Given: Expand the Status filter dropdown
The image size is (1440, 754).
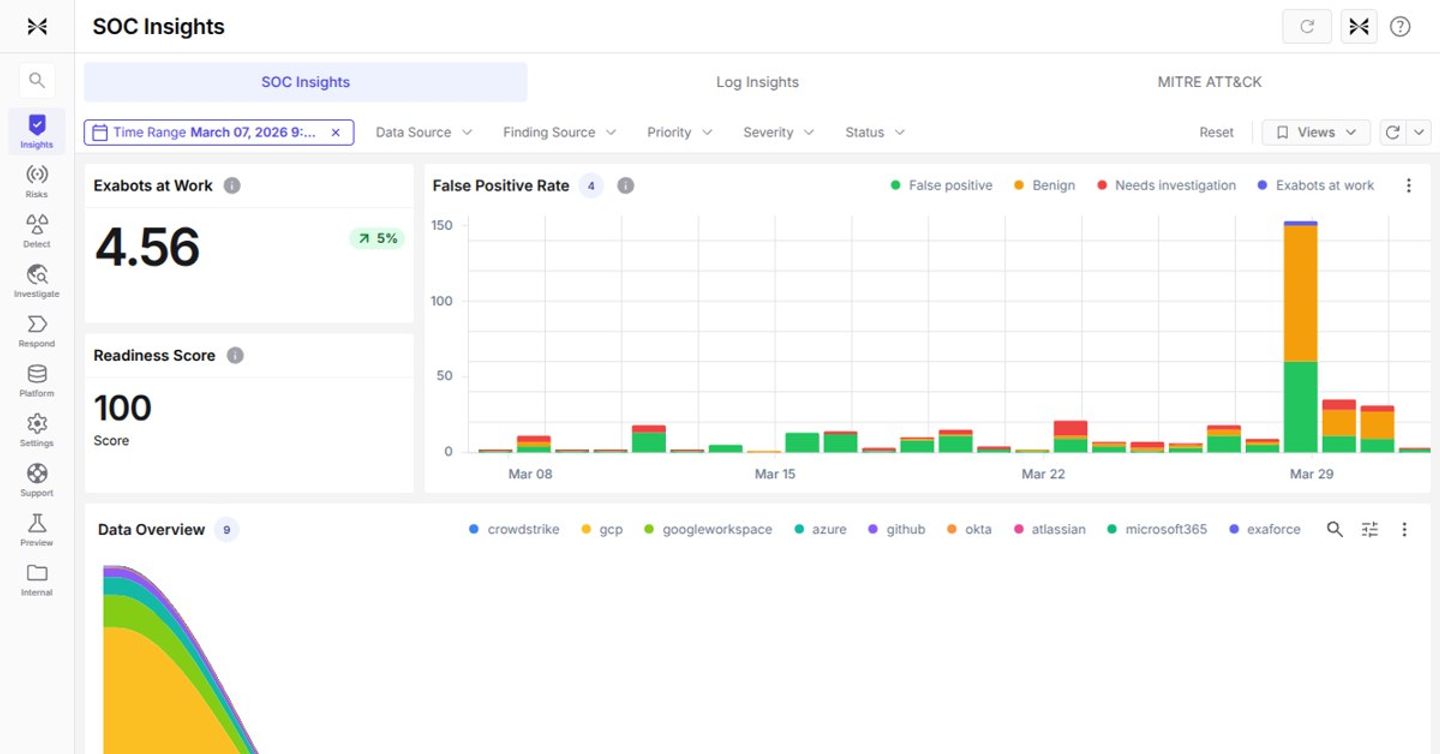Looking at the screenshot, I should 875,133.
